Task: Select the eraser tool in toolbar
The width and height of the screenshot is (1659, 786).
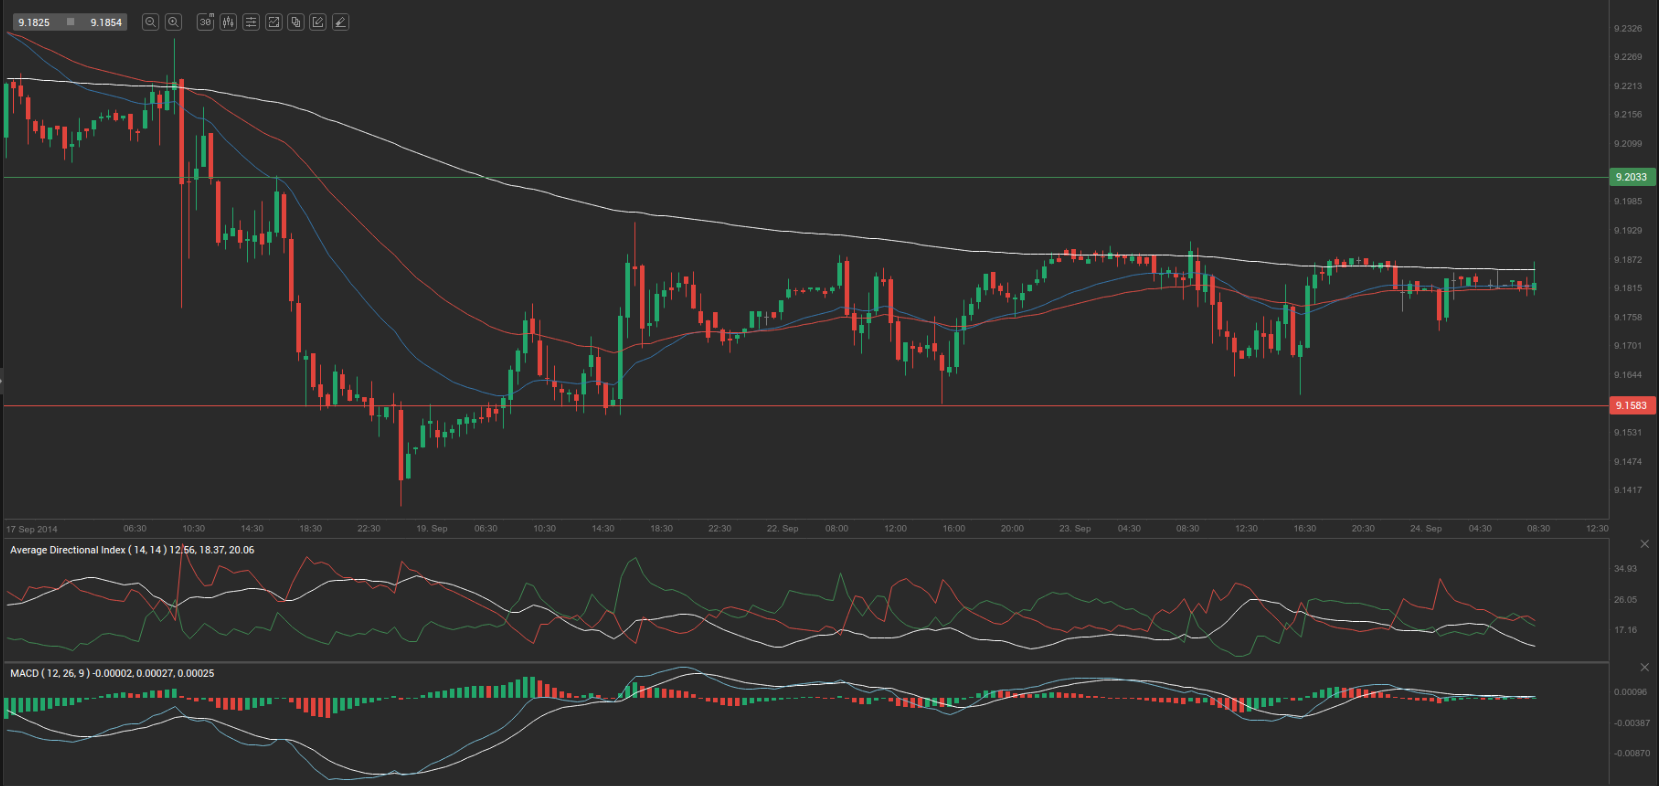Action: [340, 22]
